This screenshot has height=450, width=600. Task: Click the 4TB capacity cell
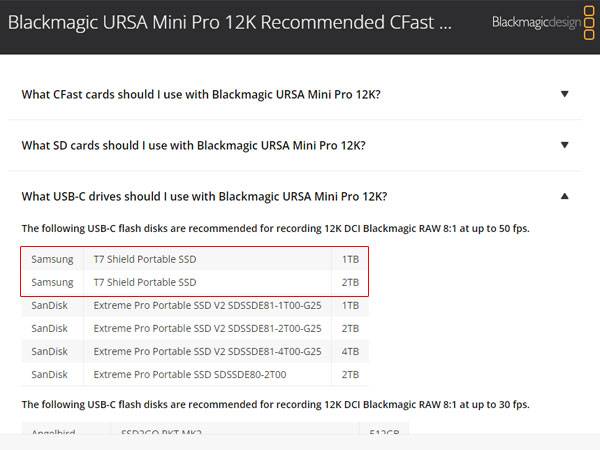(x=350, y=351)
